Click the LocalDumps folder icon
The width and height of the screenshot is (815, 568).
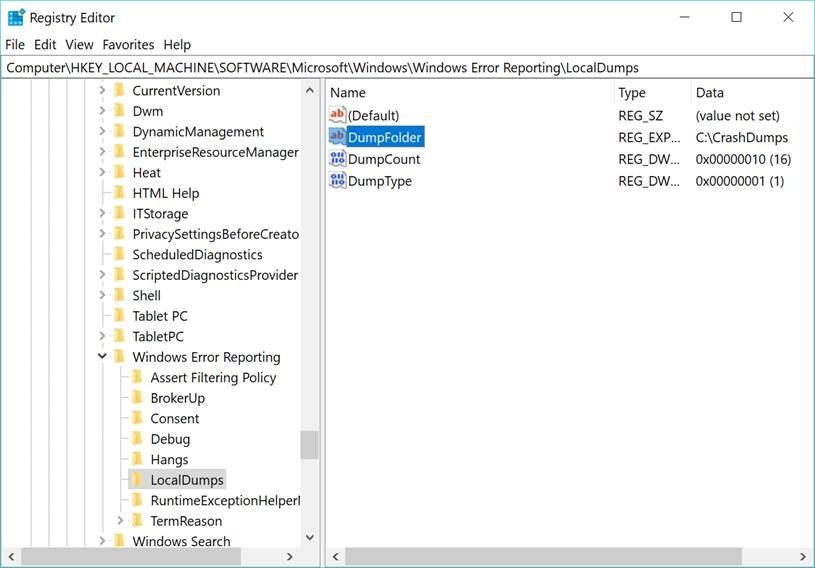(x=138, y=480)
